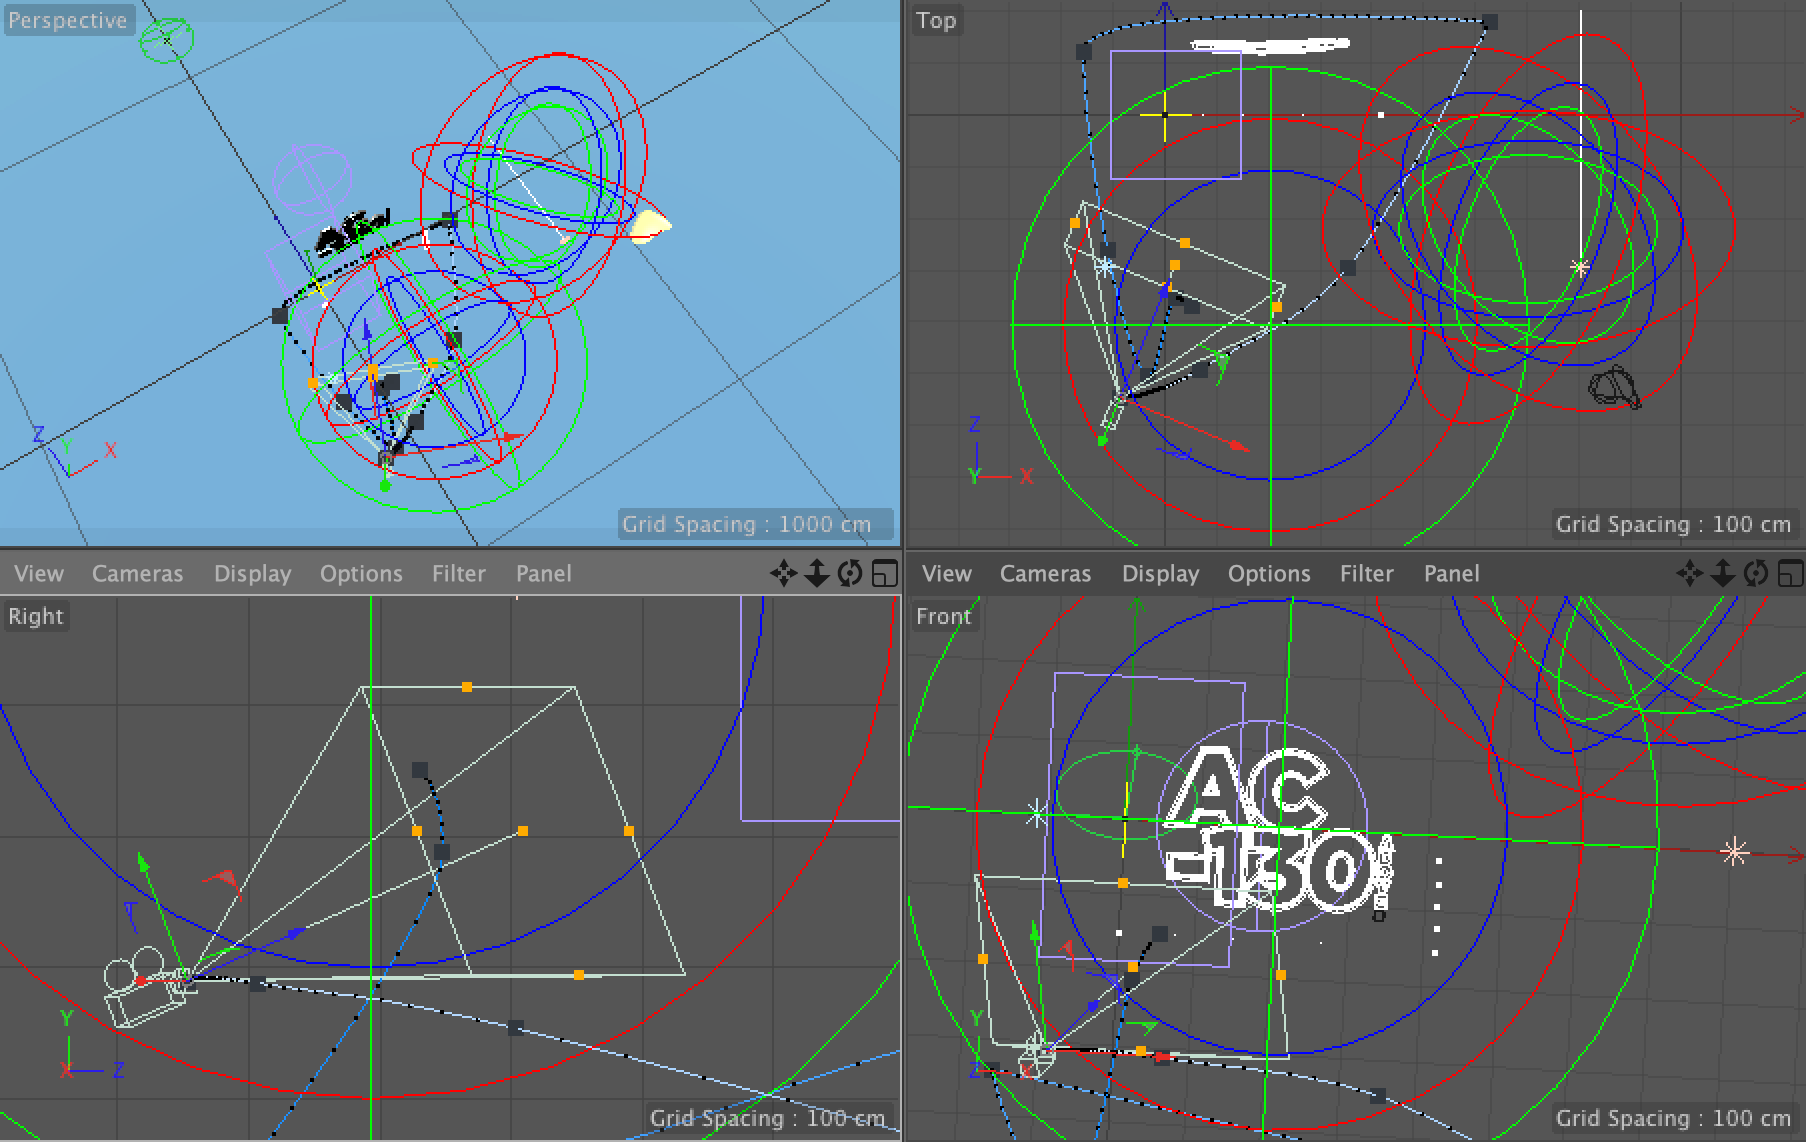Open Options menu in Front viewport
1806x1142 pixels.
pyautogui.click(x=1269, y=574)
